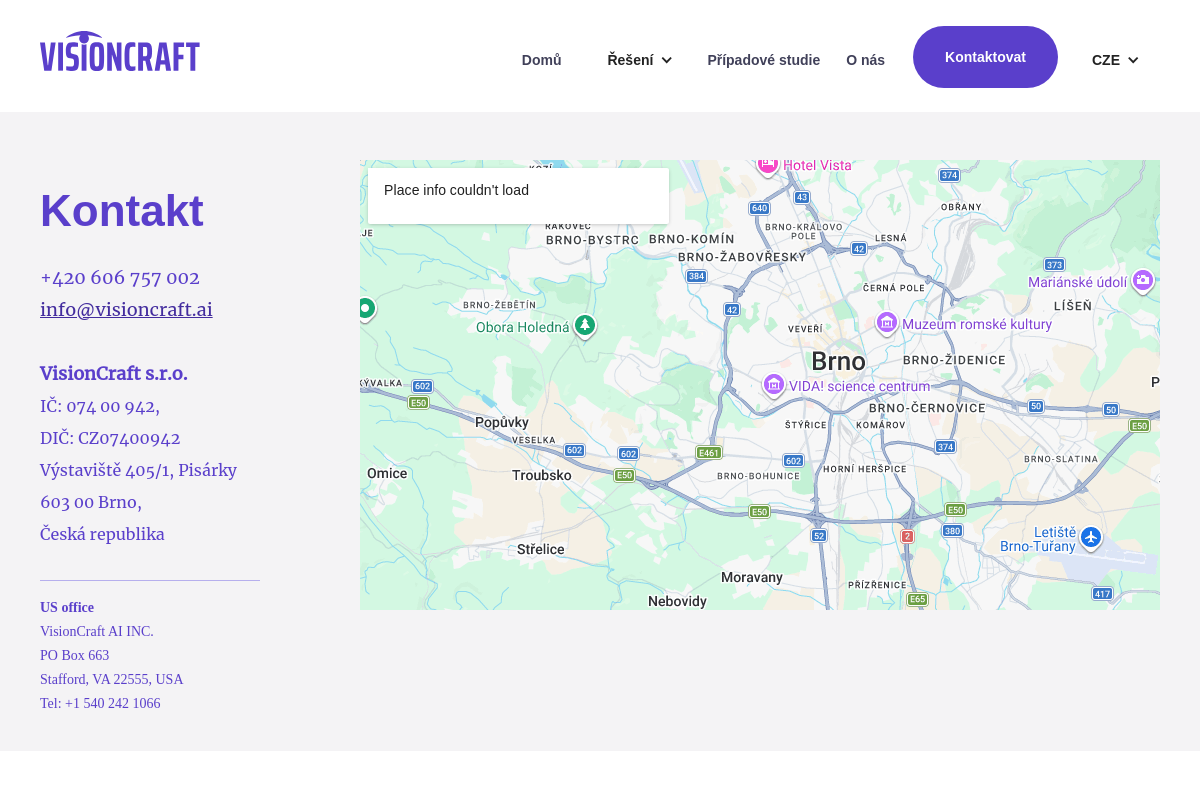This screenshot has width=1200, height=800.
Task: Open Případové studie menu item
Action: [x=763, y=60]
